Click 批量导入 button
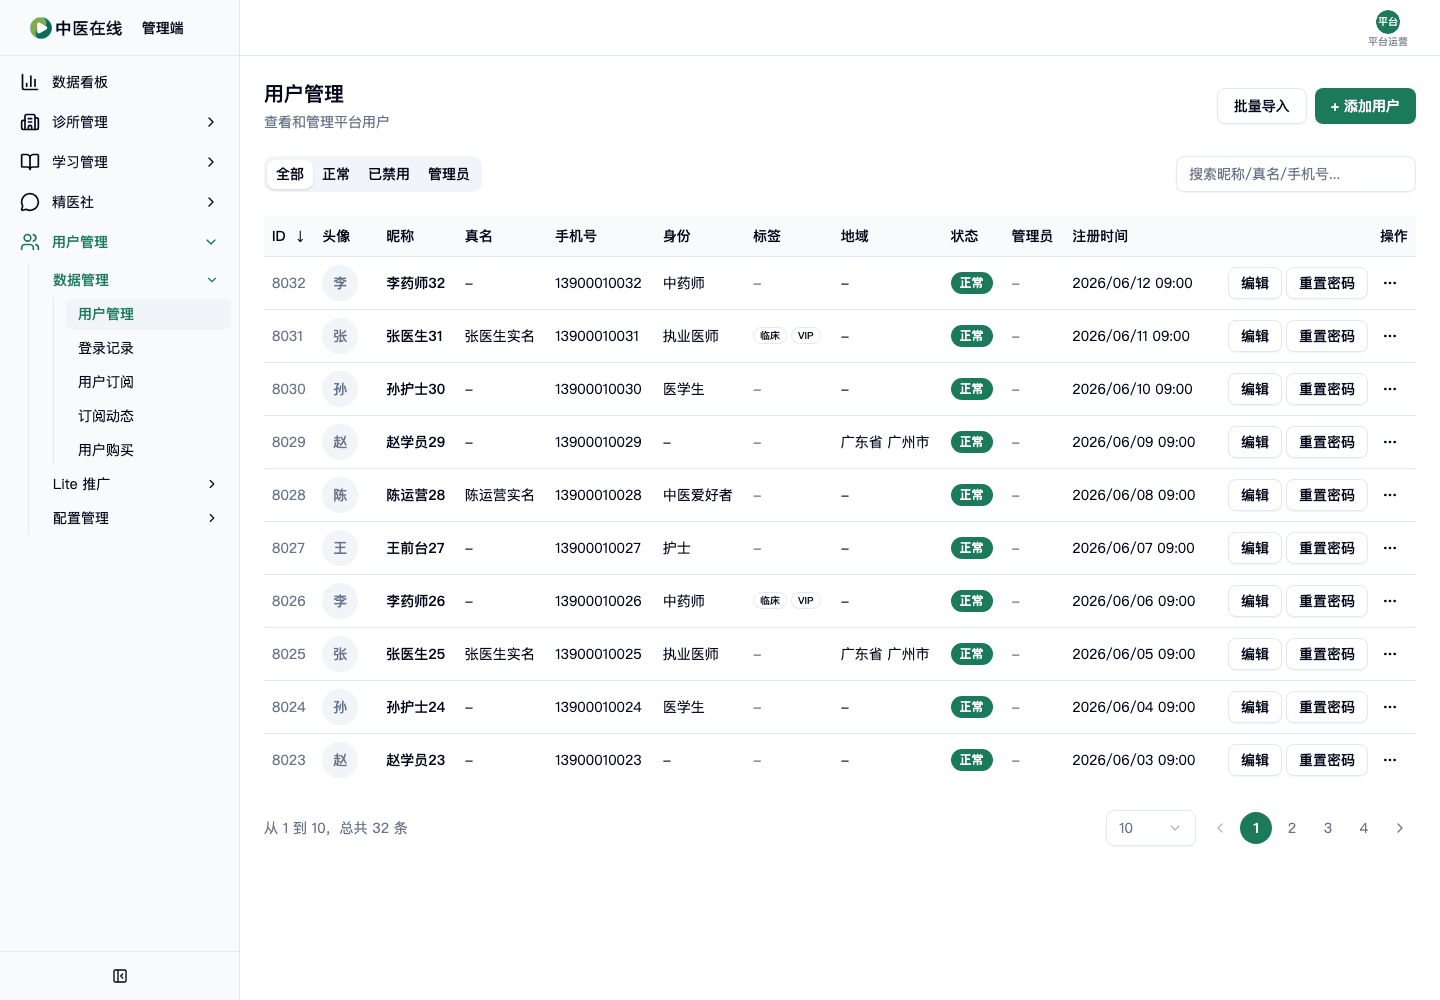 coord(1262,106)
